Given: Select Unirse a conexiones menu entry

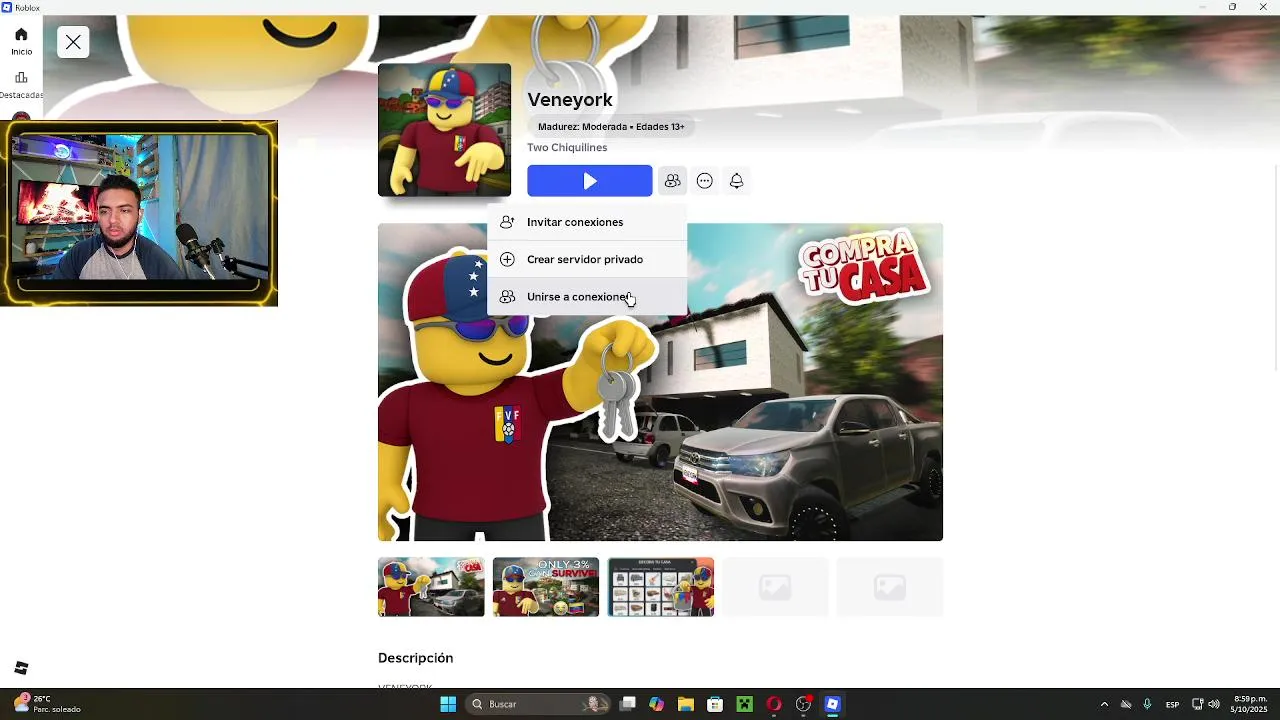Looking at the screenshot, I should [x=587, y=296].
